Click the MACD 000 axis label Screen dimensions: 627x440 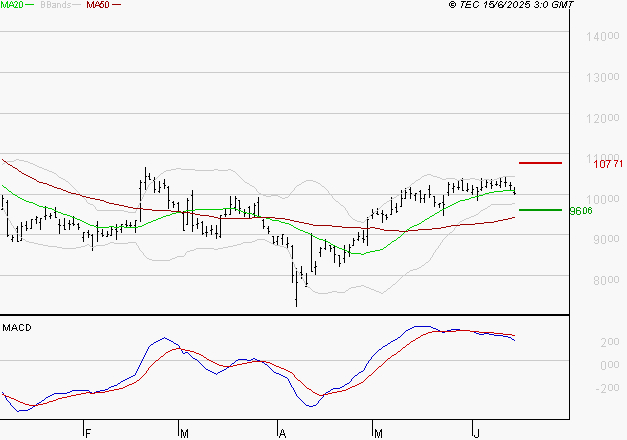point(610,365)
